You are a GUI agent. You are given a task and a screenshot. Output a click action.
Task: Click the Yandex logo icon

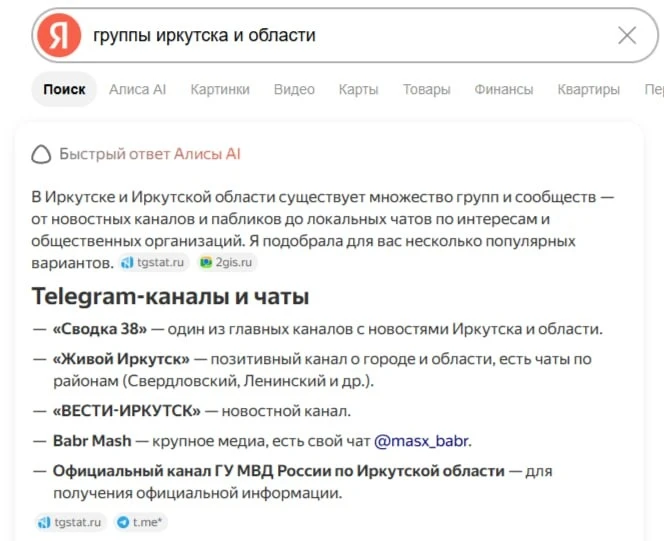click(x=58, y=35)
